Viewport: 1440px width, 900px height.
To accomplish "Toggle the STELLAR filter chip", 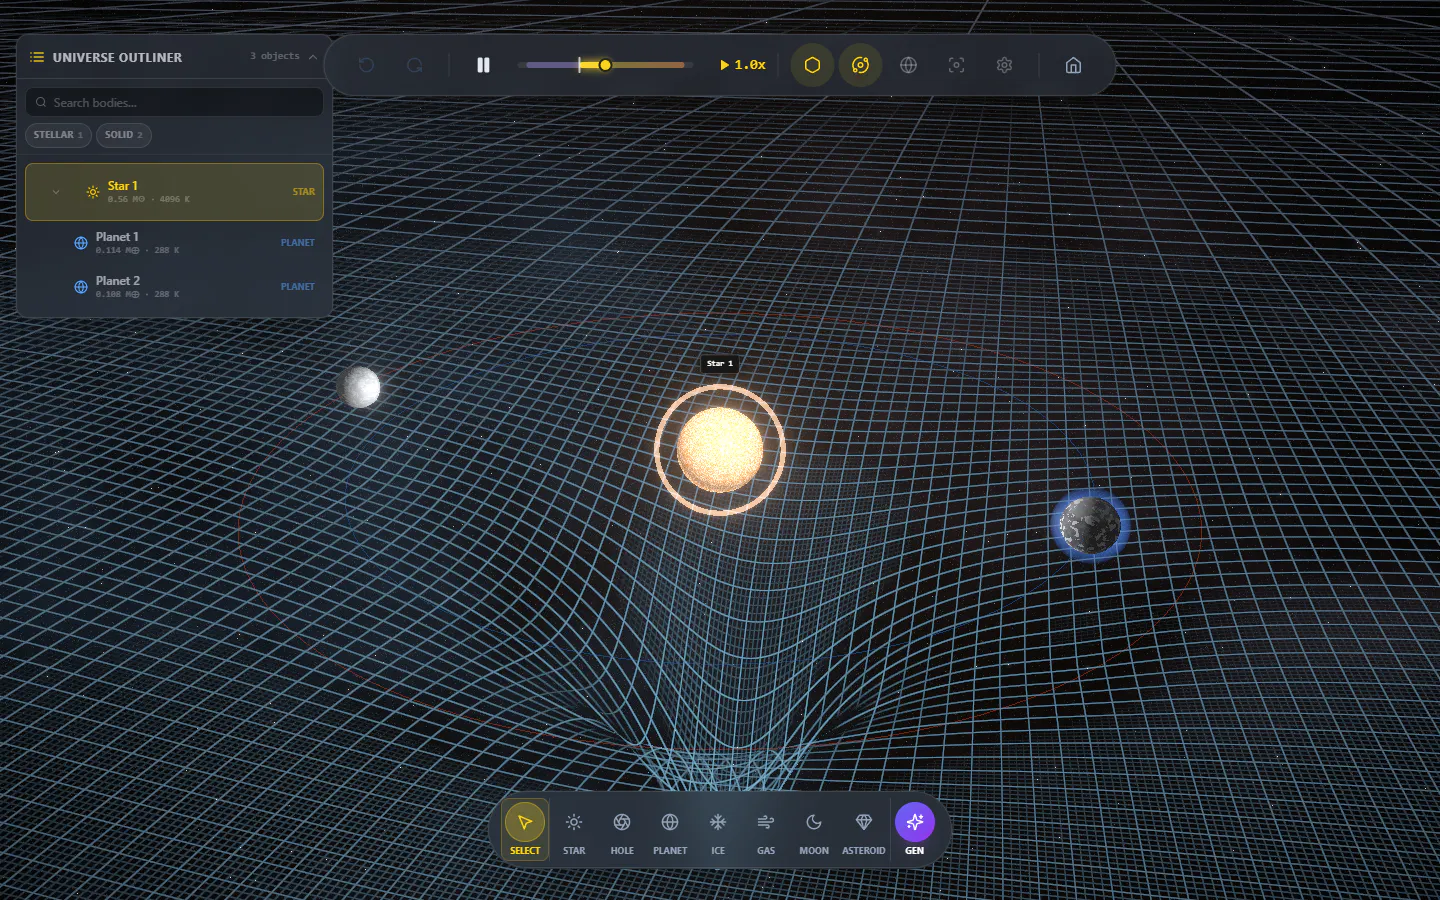I will tap(58, 135).
